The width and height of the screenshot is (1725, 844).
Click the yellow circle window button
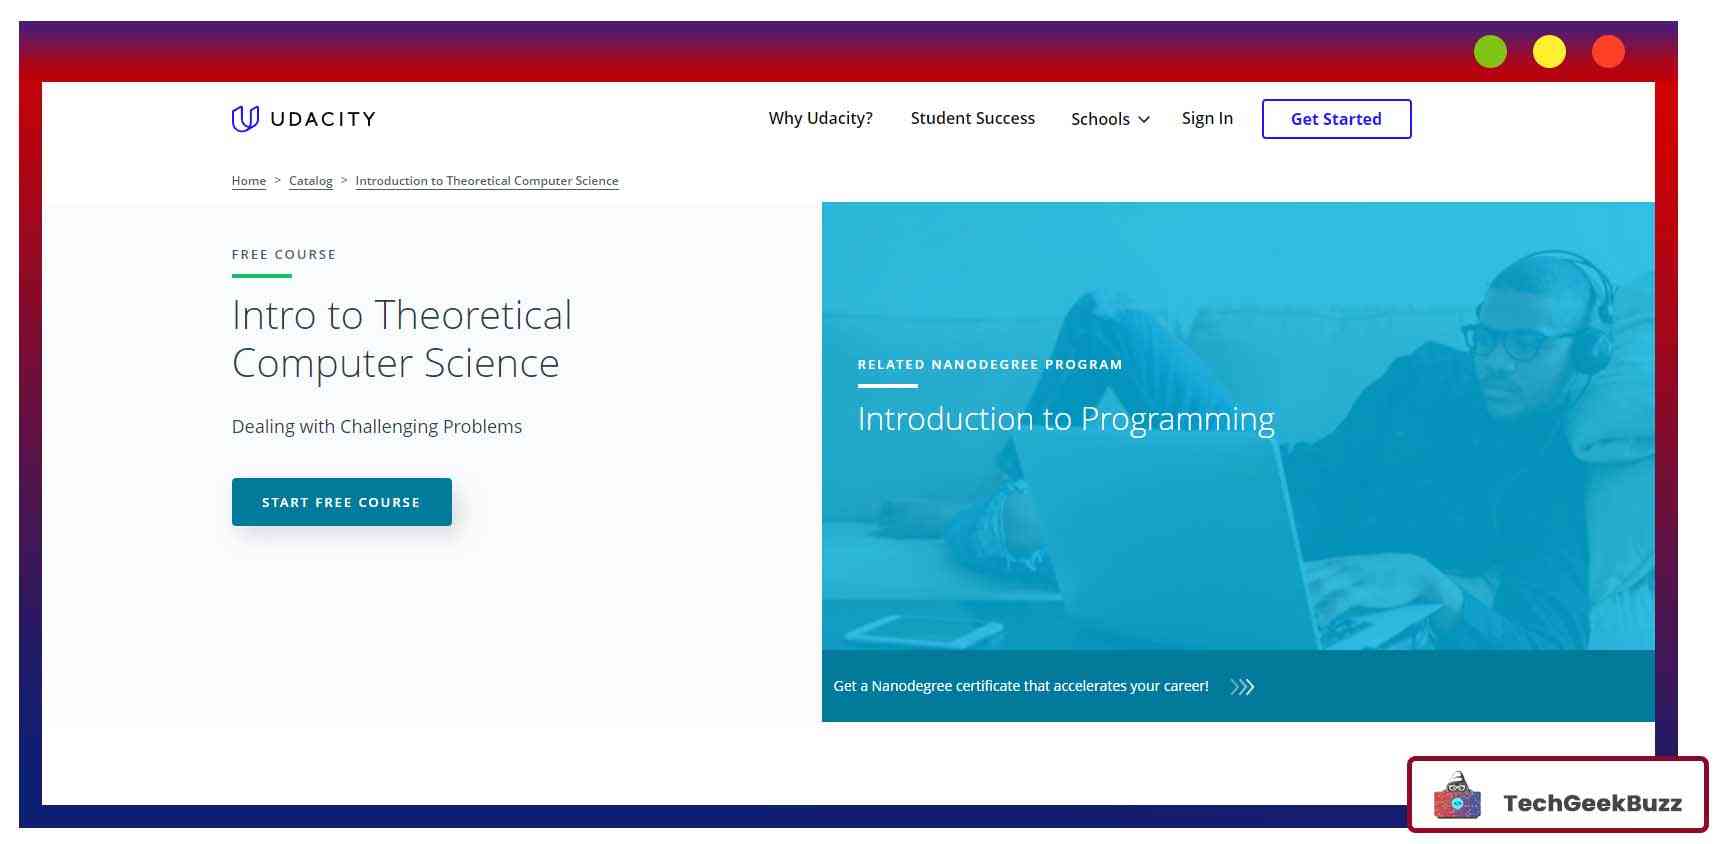[1549, 52]
